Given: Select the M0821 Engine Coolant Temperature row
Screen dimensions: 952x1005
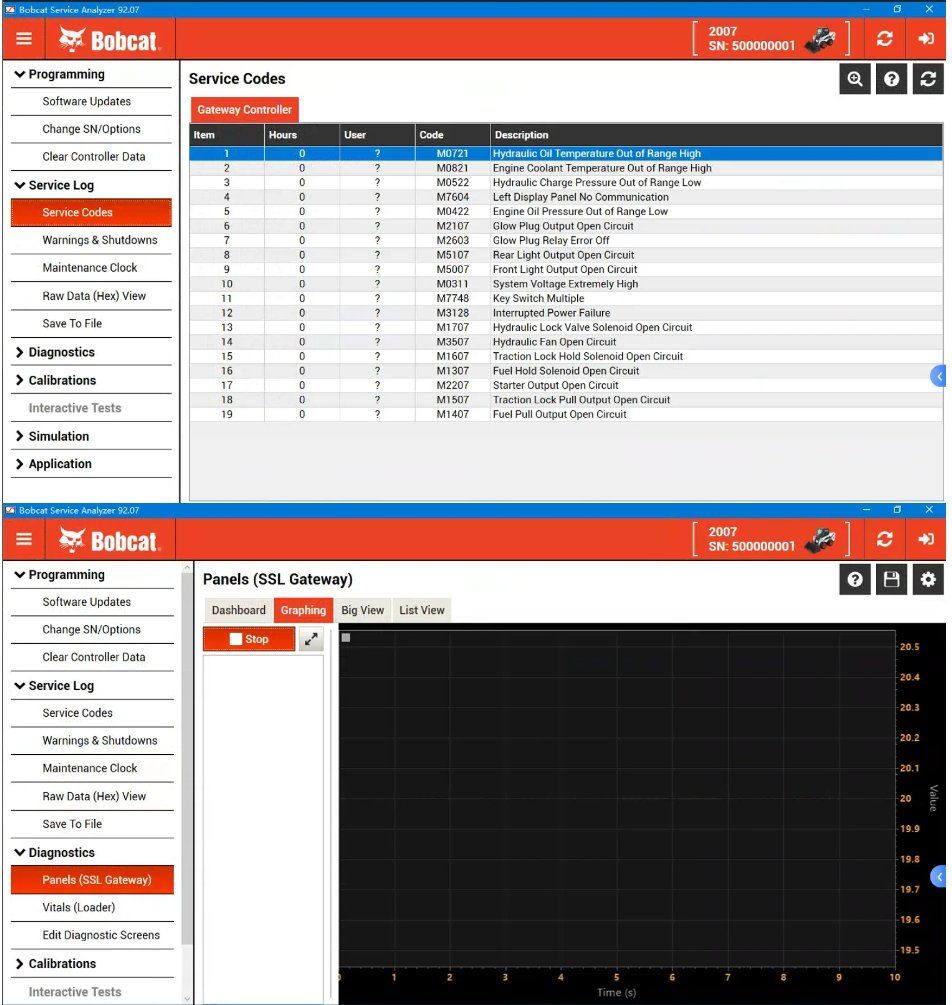Looking at the screenshot, I should pyautogui.click(x=565, y=168).
